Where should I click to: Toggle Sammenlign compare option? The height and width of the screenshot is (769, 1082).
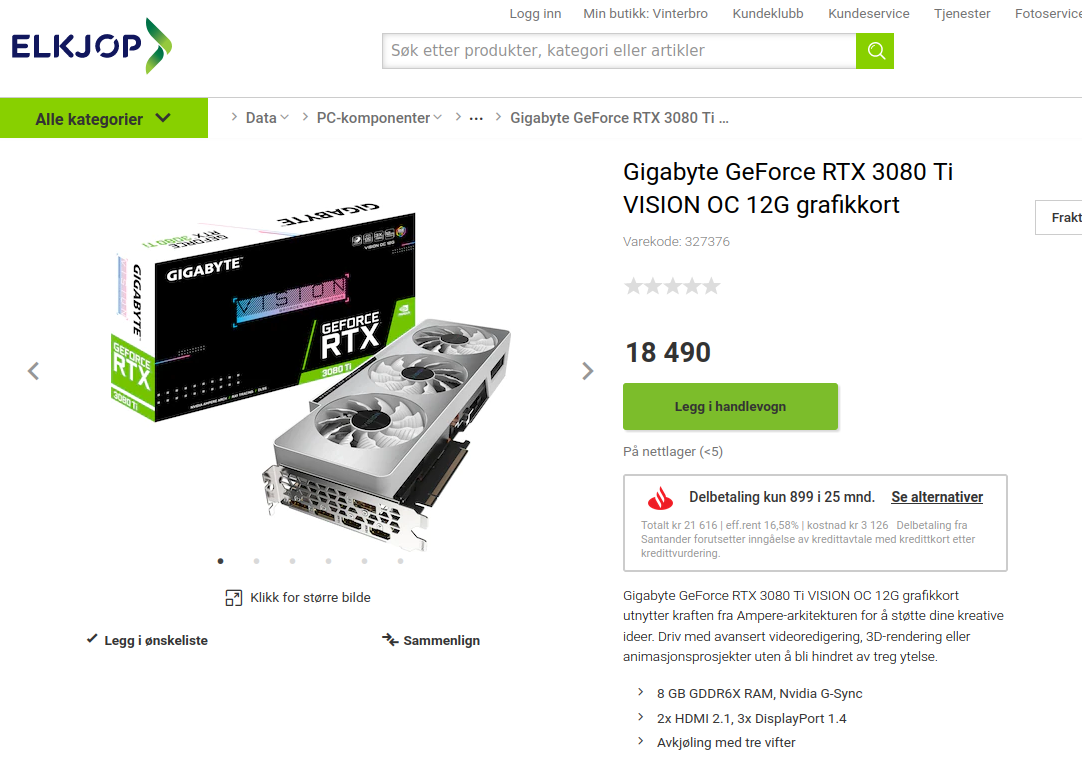(x=431, y=640)
